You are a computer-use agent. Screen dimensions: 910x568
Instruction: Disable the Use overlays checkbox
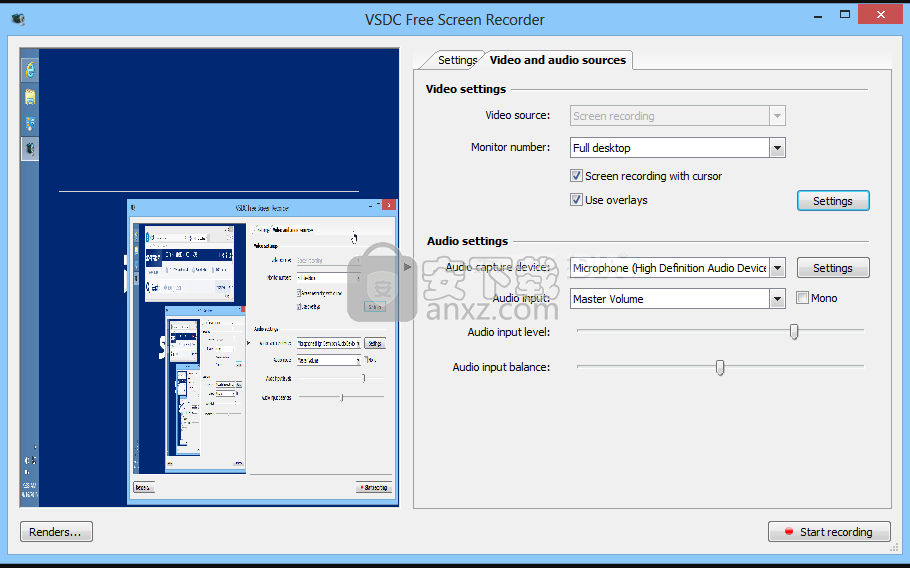576,200
